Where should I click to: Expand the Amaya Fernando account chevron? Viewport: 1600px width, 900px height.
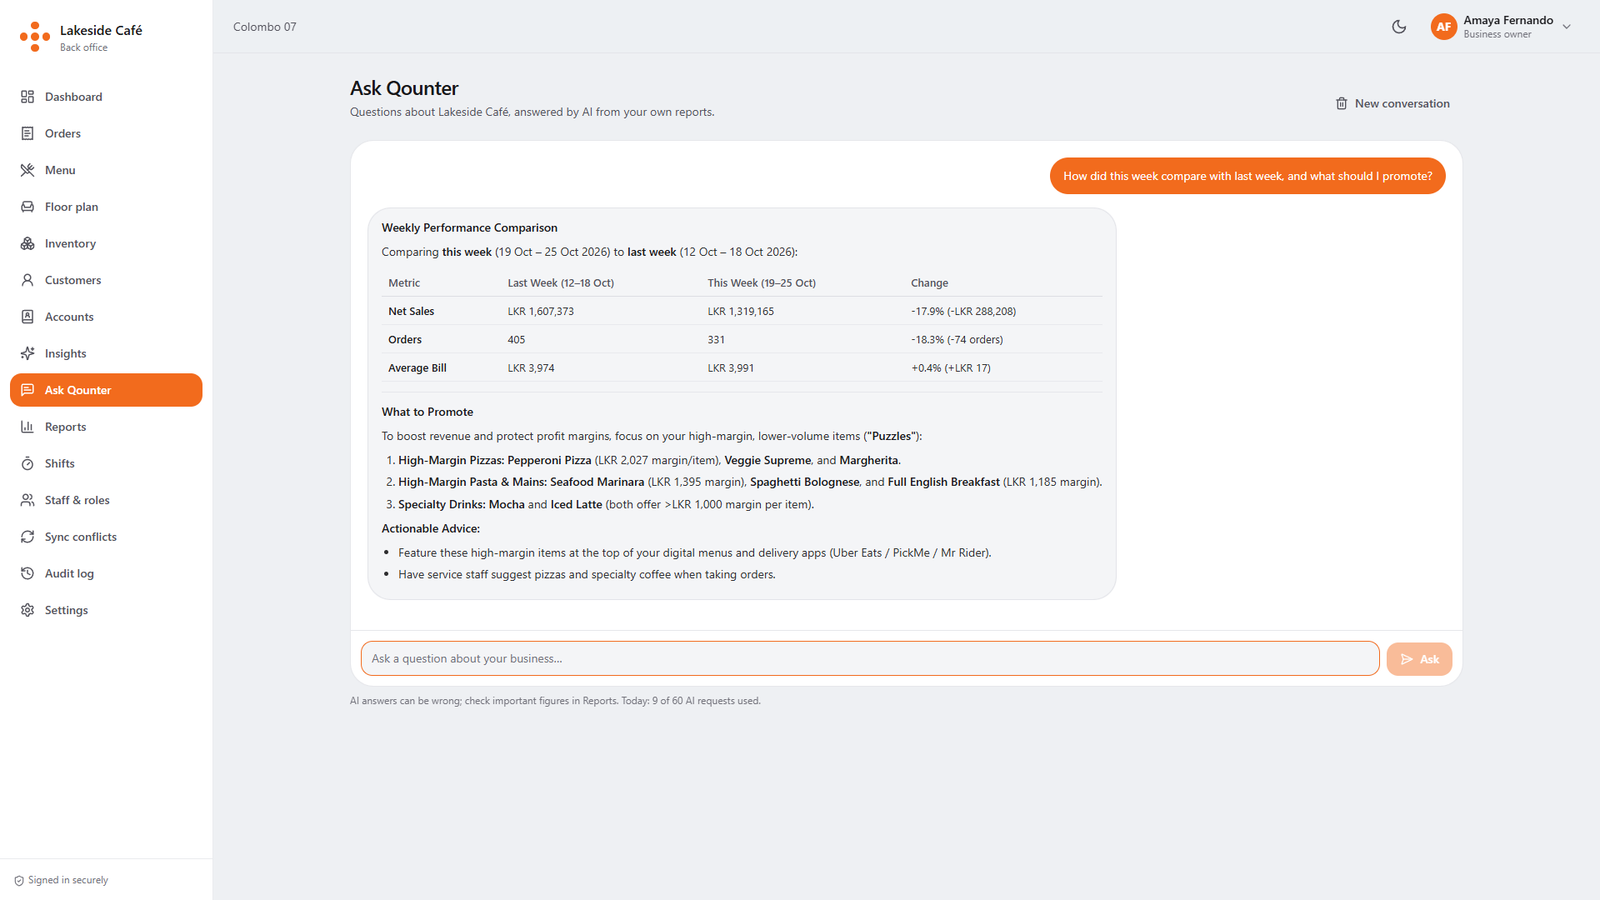tap(1567, 27)
